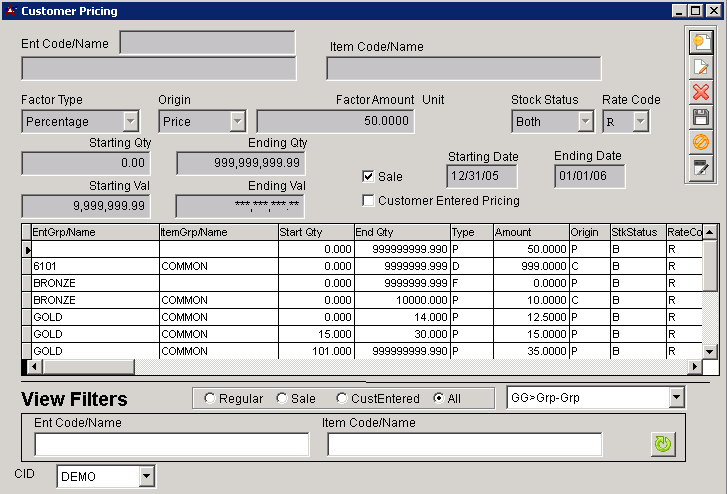Select the Regular view filter radio button
Screen dimensions: 727x494
coord(209,399)
